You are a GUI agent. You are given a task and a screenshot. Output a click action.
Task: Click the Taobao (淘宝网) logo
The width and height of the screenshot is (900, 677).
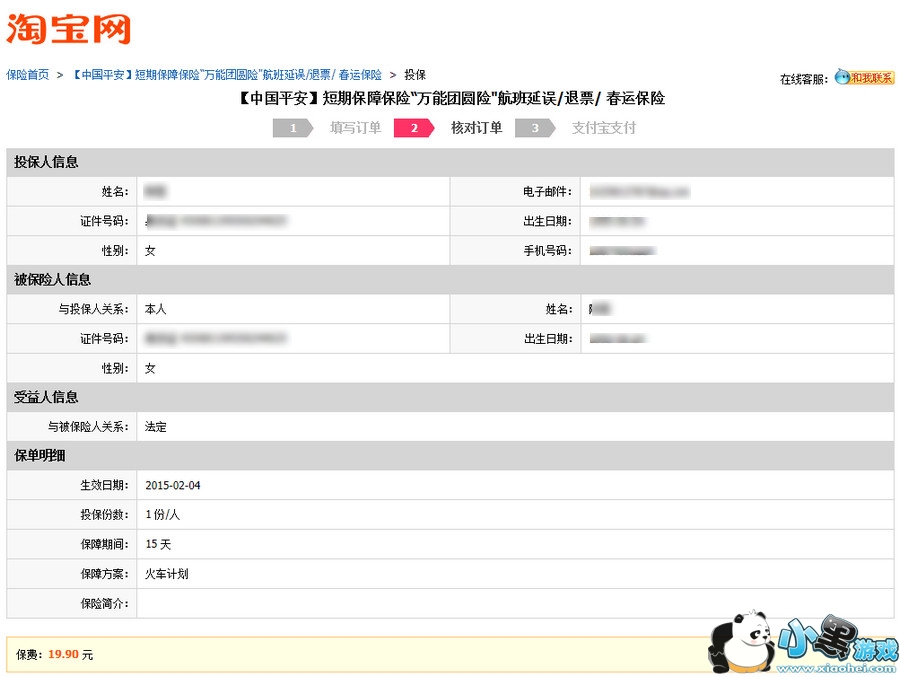point(68,29)
